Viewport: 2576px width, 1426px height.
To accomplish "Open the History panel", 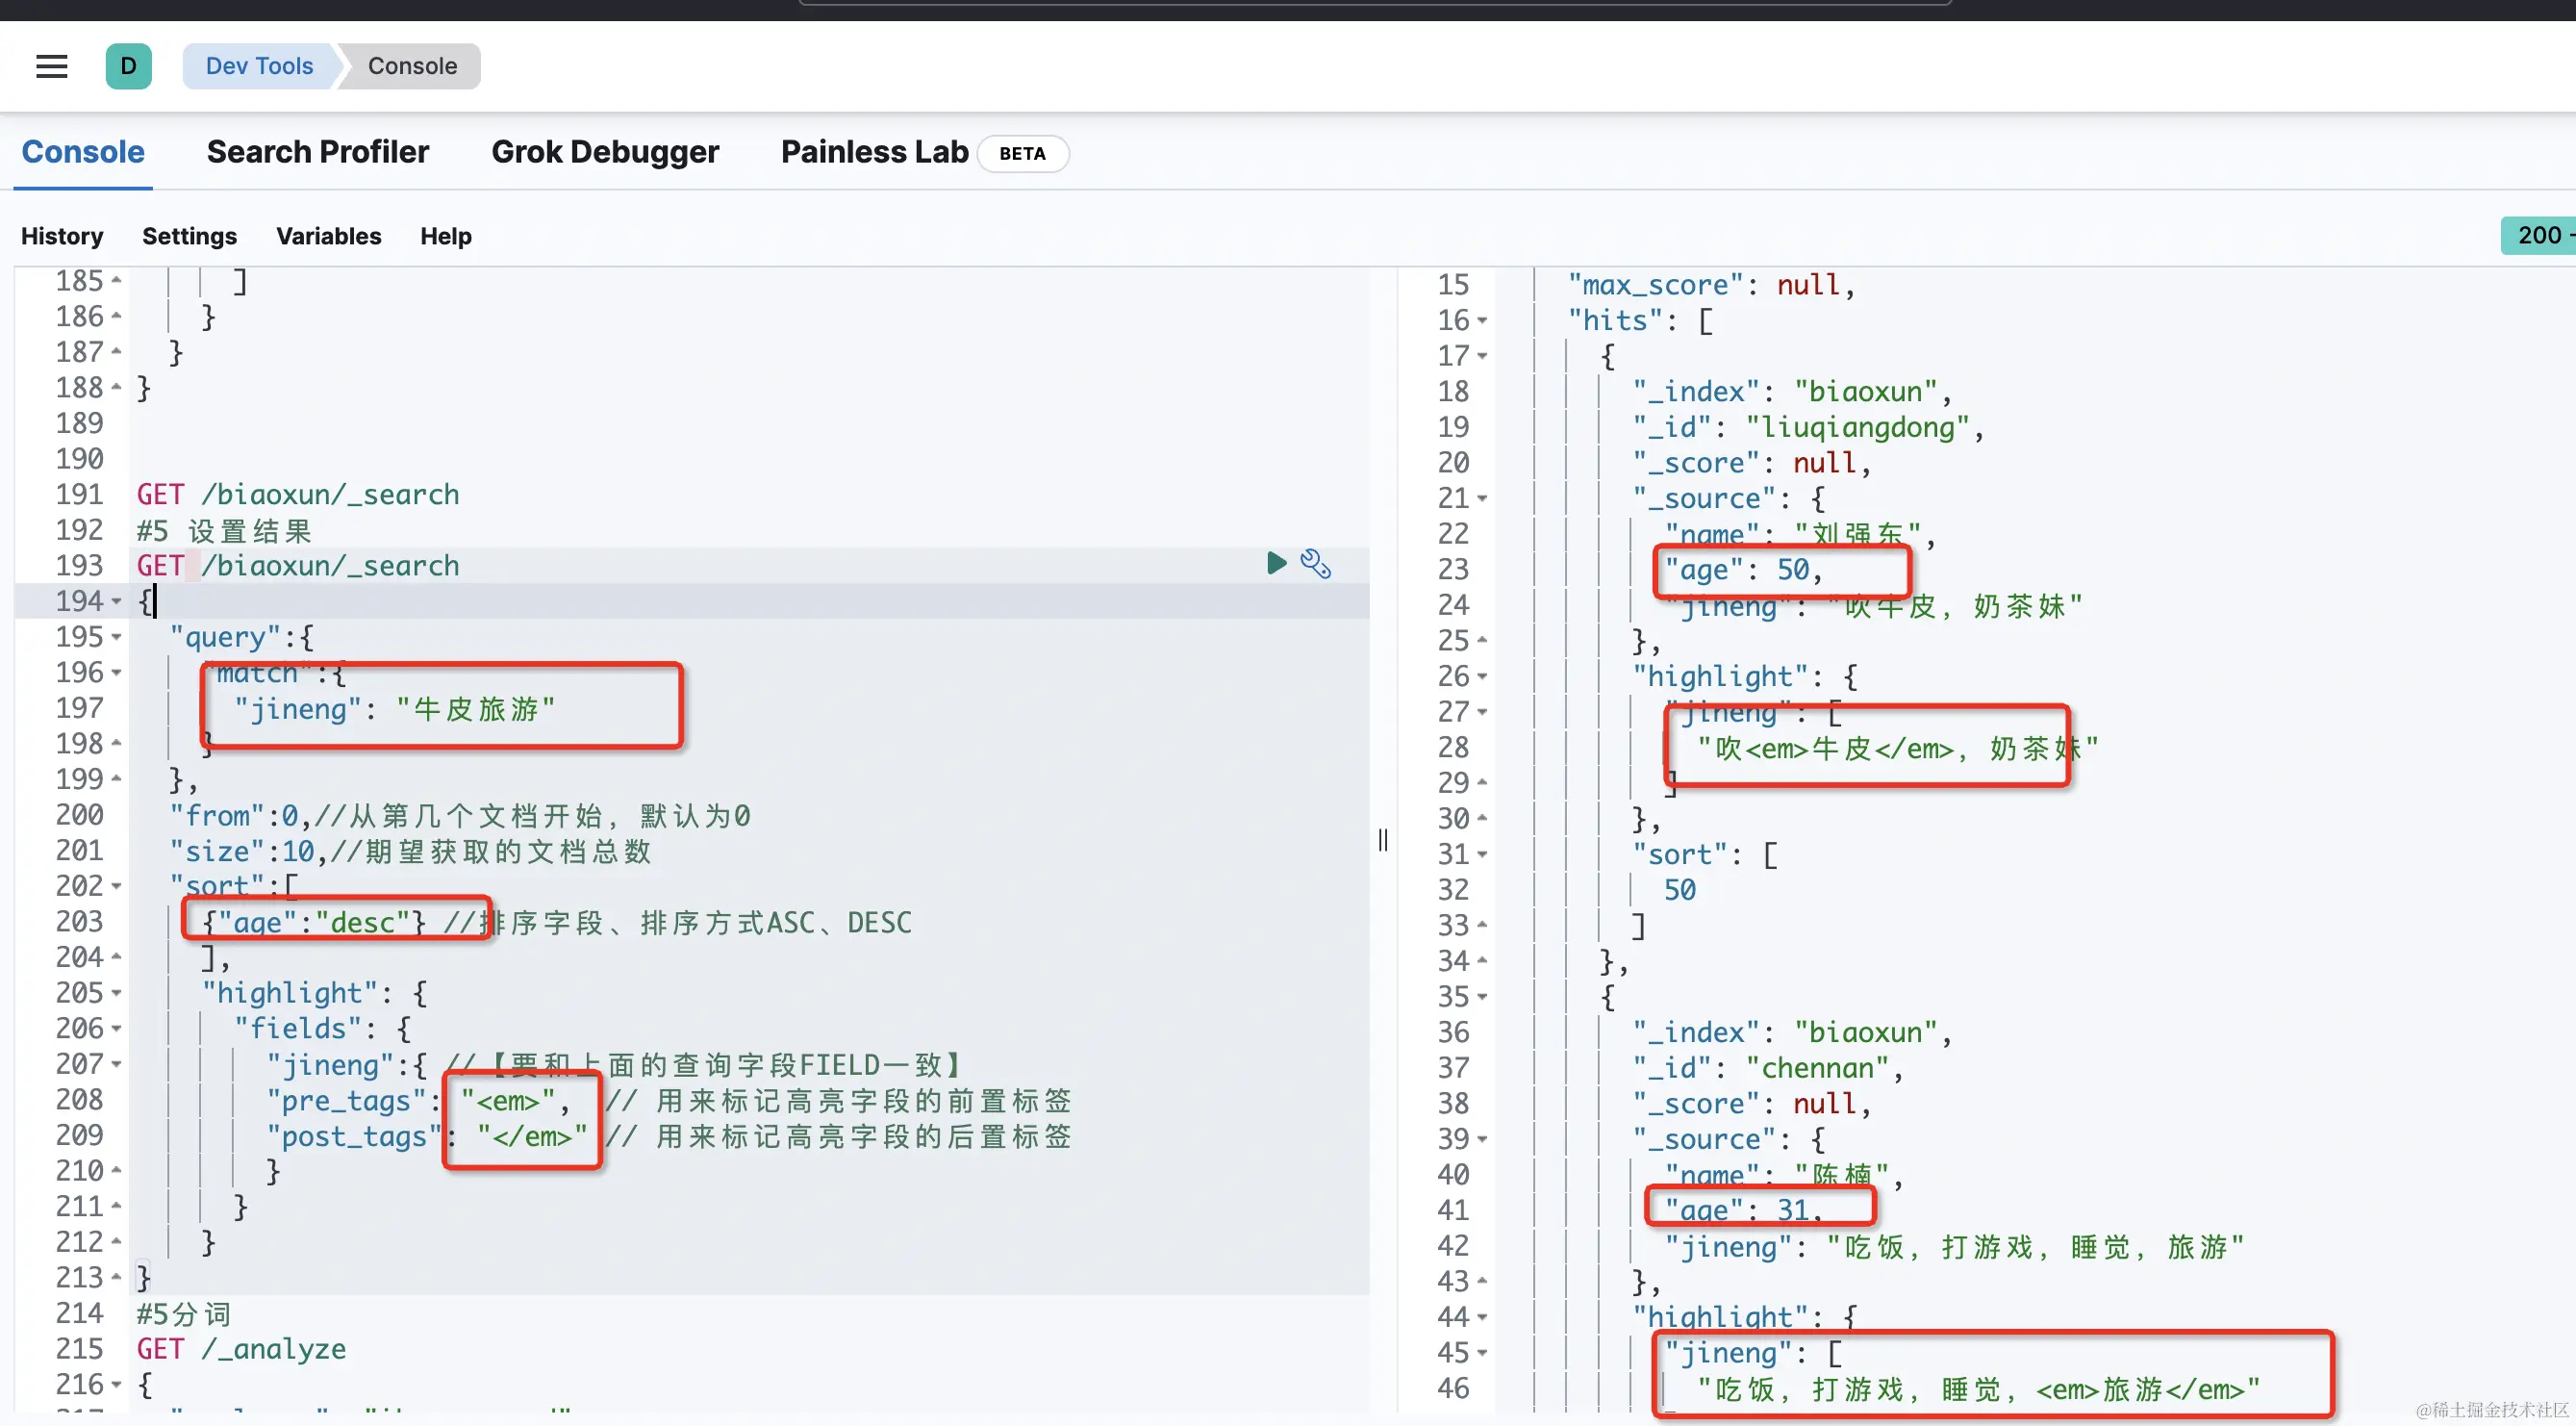I will pos(62,236).
